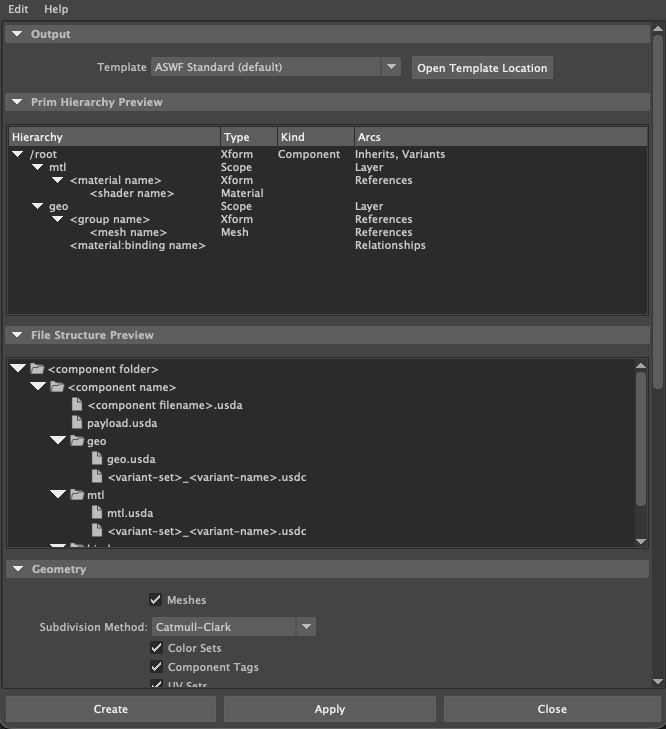
Task: Click the Open Template Location button
Action: click(x=482, y=68)
